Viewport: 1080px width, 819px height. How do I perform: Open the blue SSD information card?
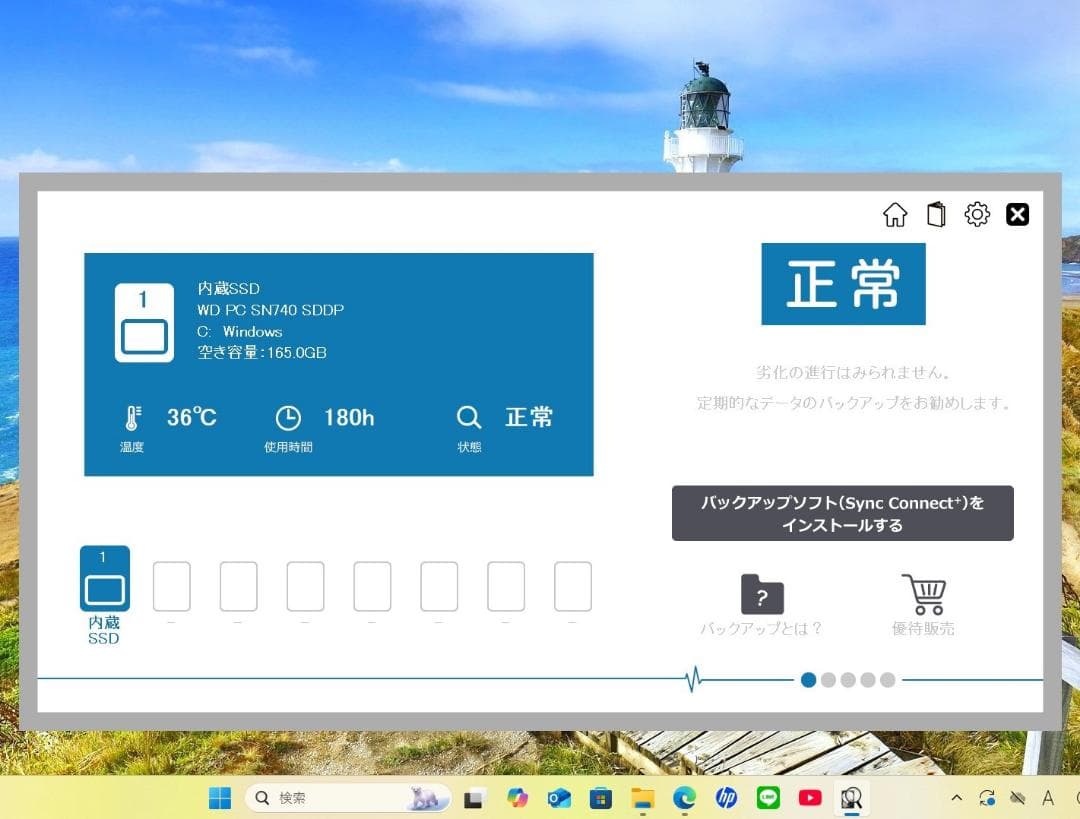pos(339,364)
